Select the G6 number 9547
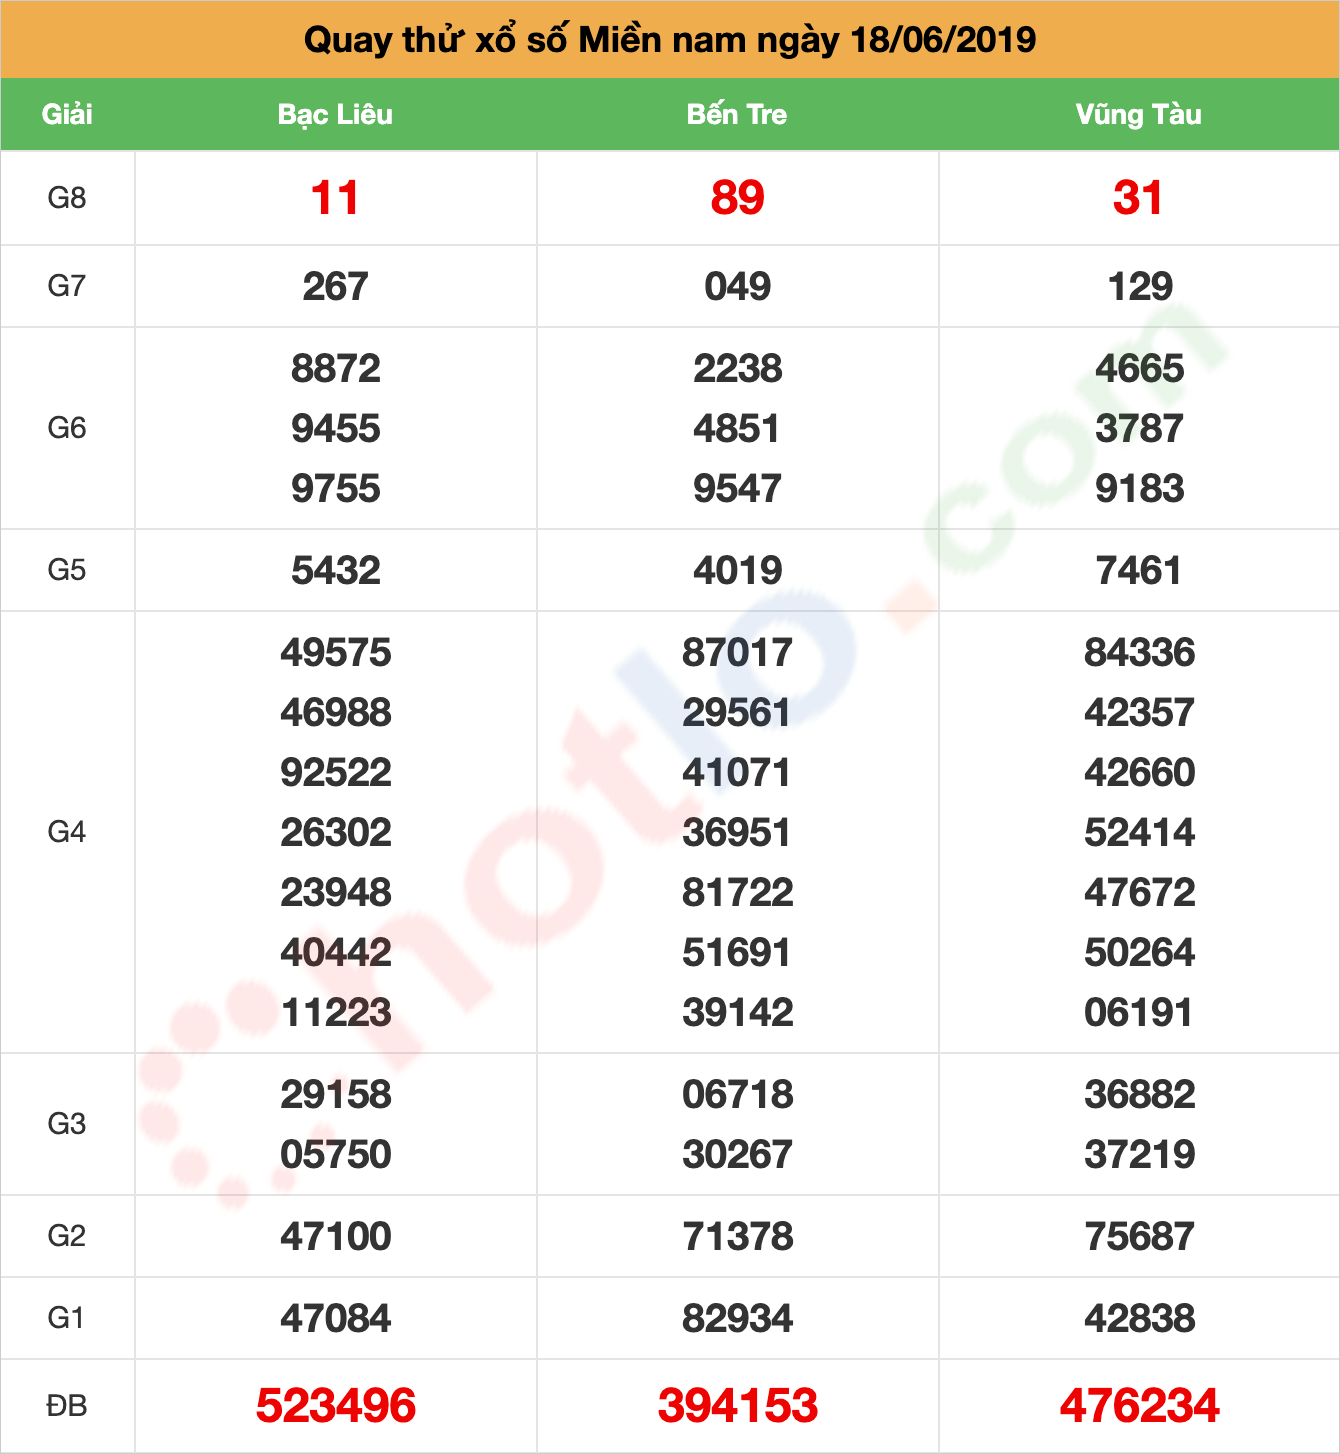 point(737,489)
